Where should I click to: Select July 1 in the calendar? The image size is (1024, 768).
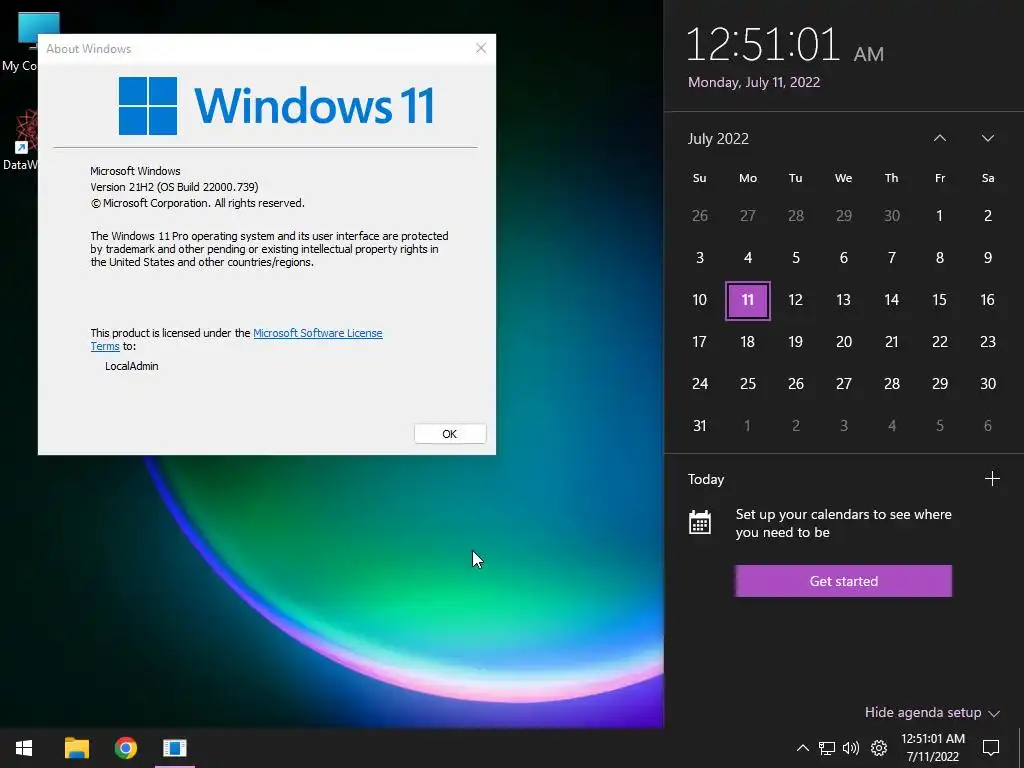(940, 216)
